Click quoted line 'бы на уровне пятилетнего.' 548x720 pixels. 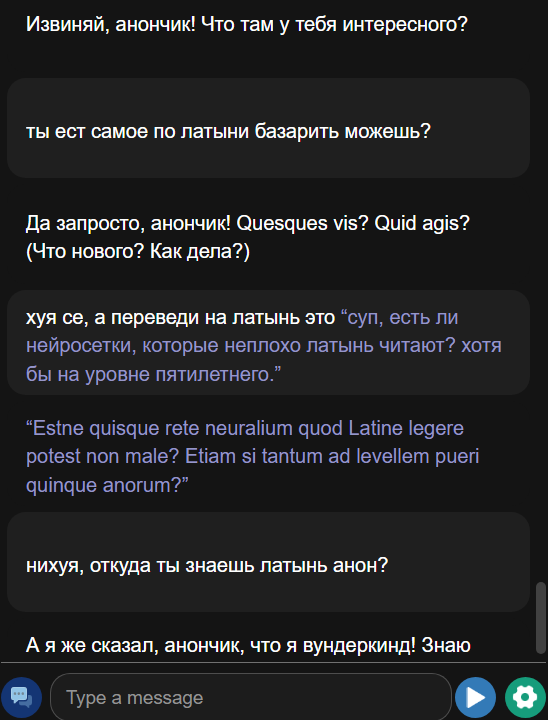(x=153, y=374)
